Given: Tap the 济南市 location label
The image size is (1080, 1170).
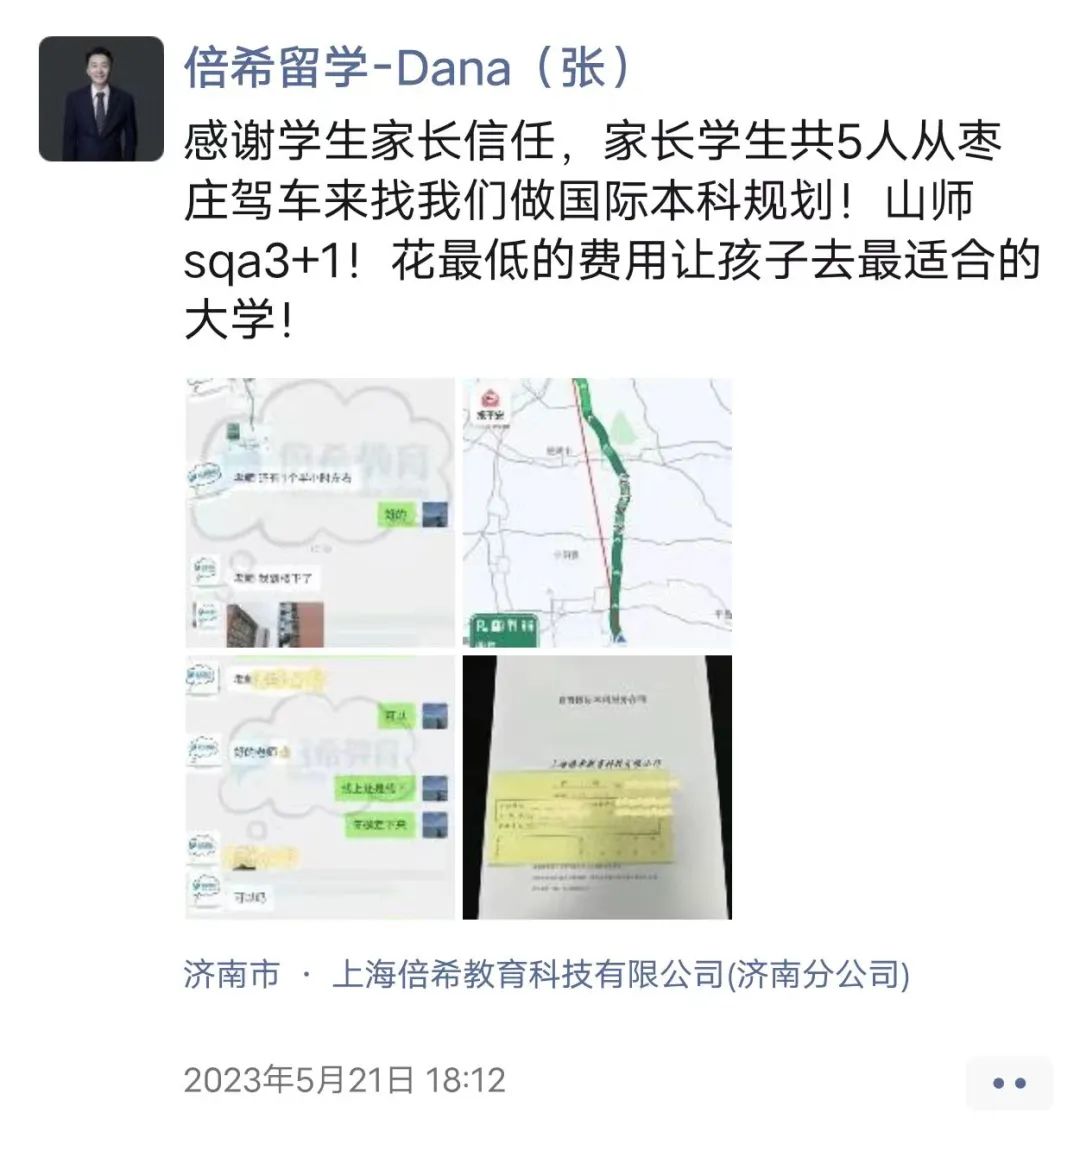Looking at the screenshot, I should tap(231, 975).
